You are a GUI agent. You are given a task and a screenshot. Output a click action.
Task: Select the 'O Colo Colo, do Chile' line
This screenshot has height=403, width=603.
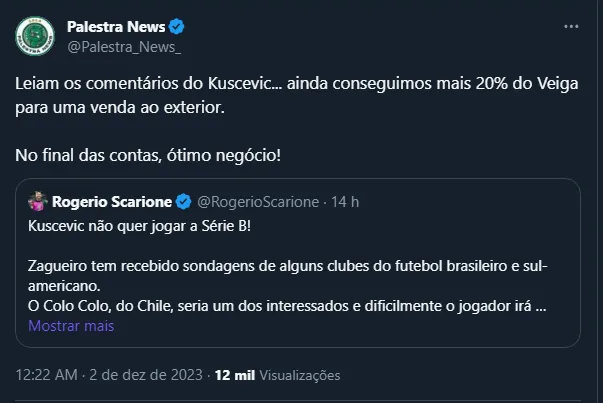286,307
